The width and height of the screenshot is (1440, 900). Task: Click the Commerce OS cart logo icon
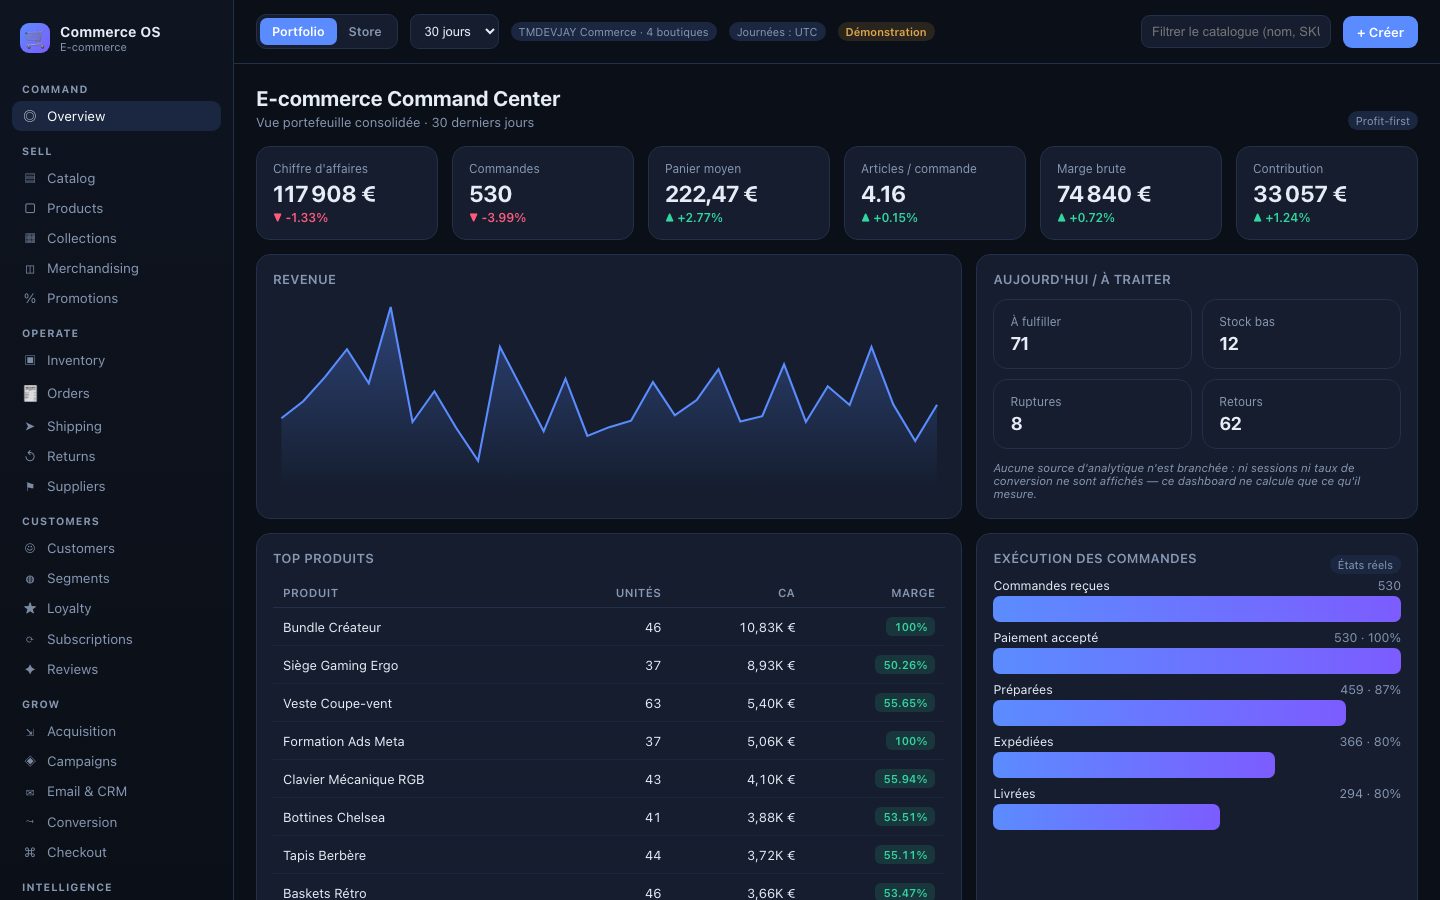click(x=35, y=38)
